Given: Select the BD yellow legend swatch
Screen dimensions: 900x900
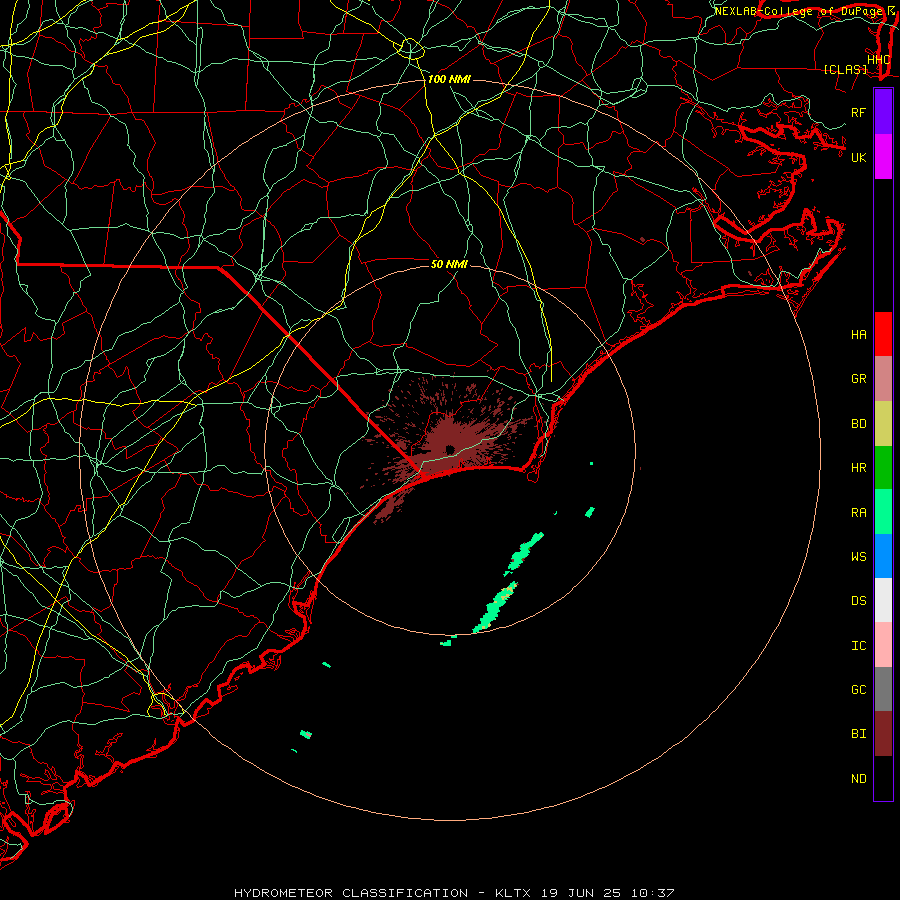Looking at the screenshot, I should (883, 424).
